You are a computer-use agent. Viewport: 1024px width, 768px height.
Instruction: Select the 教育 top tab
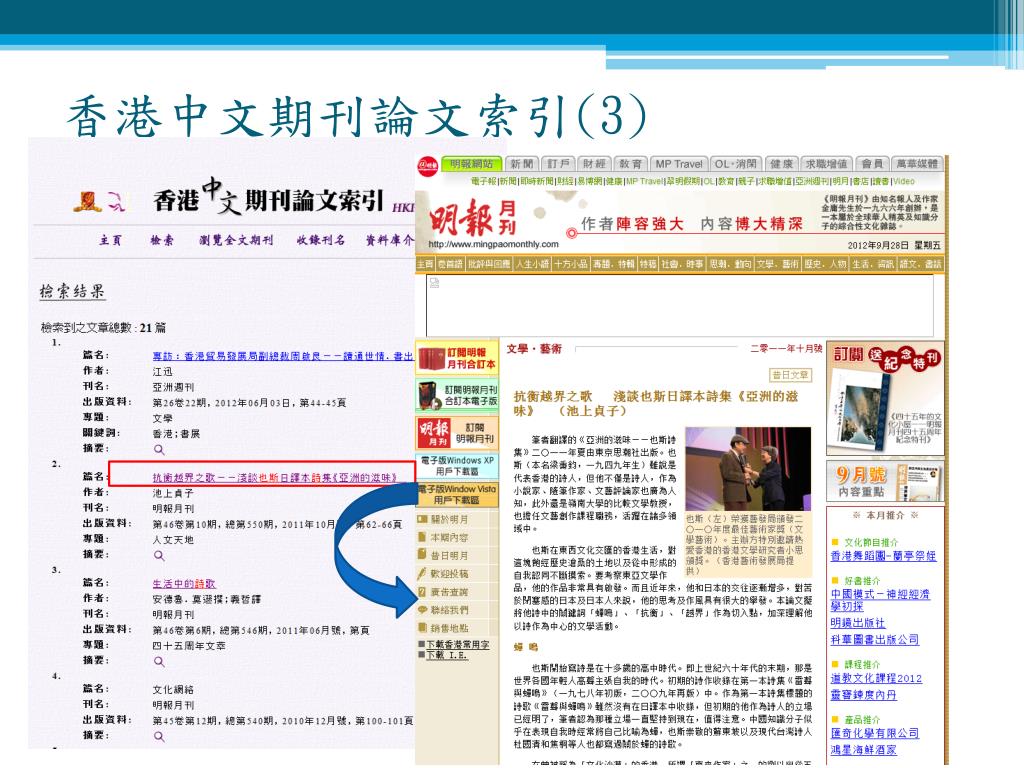point(630,164)
